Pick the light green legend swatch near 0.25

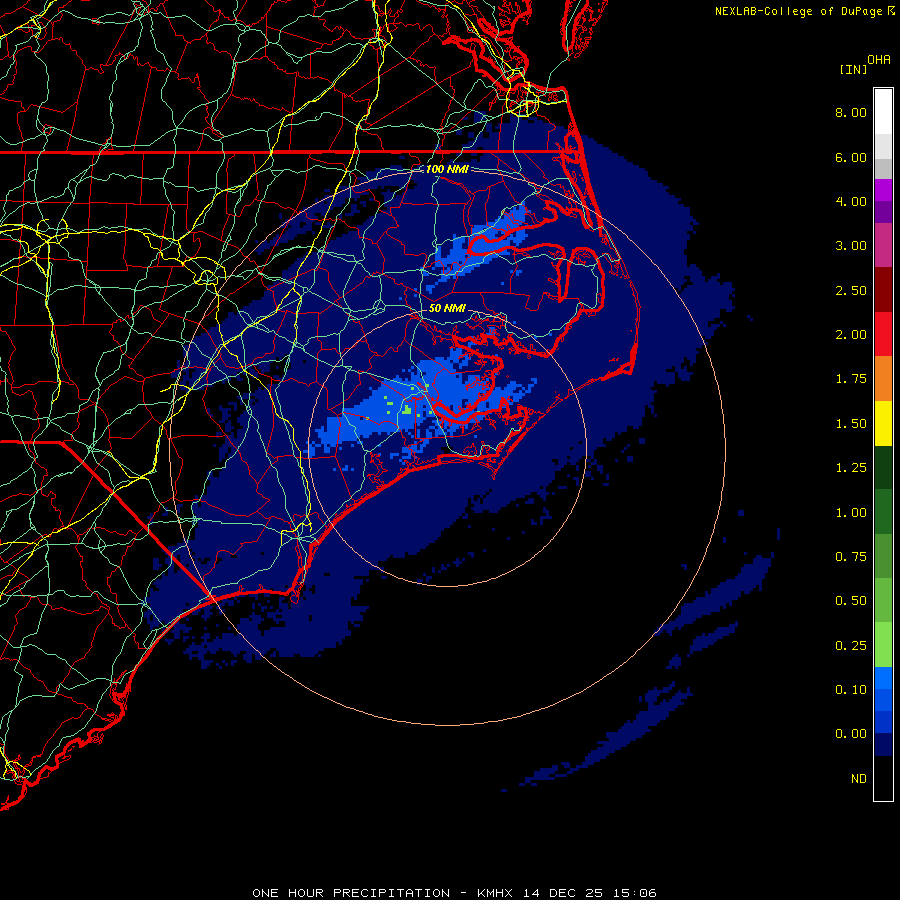[x=883, y=645]
